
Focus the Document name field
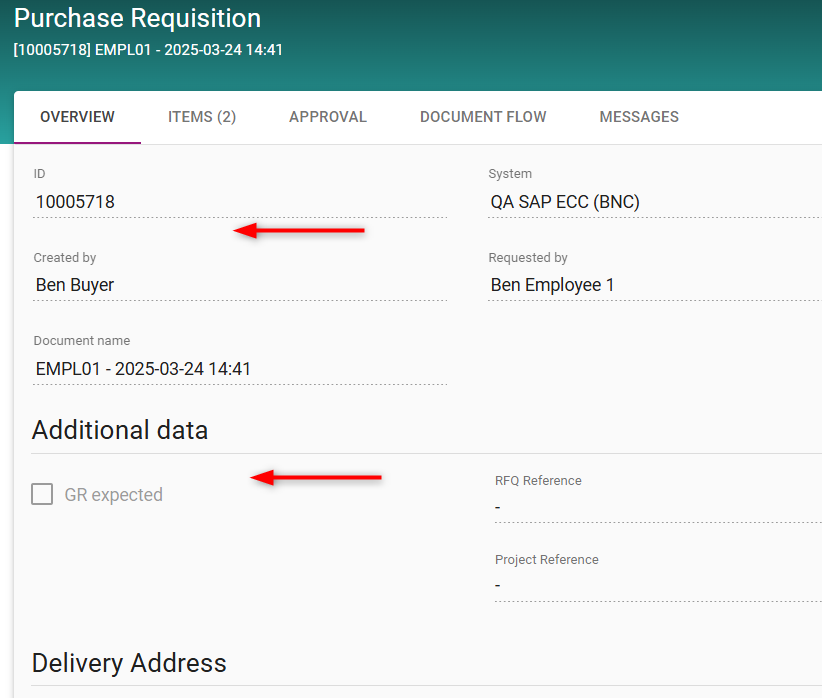pyautogui.click(x=143, y=369)
